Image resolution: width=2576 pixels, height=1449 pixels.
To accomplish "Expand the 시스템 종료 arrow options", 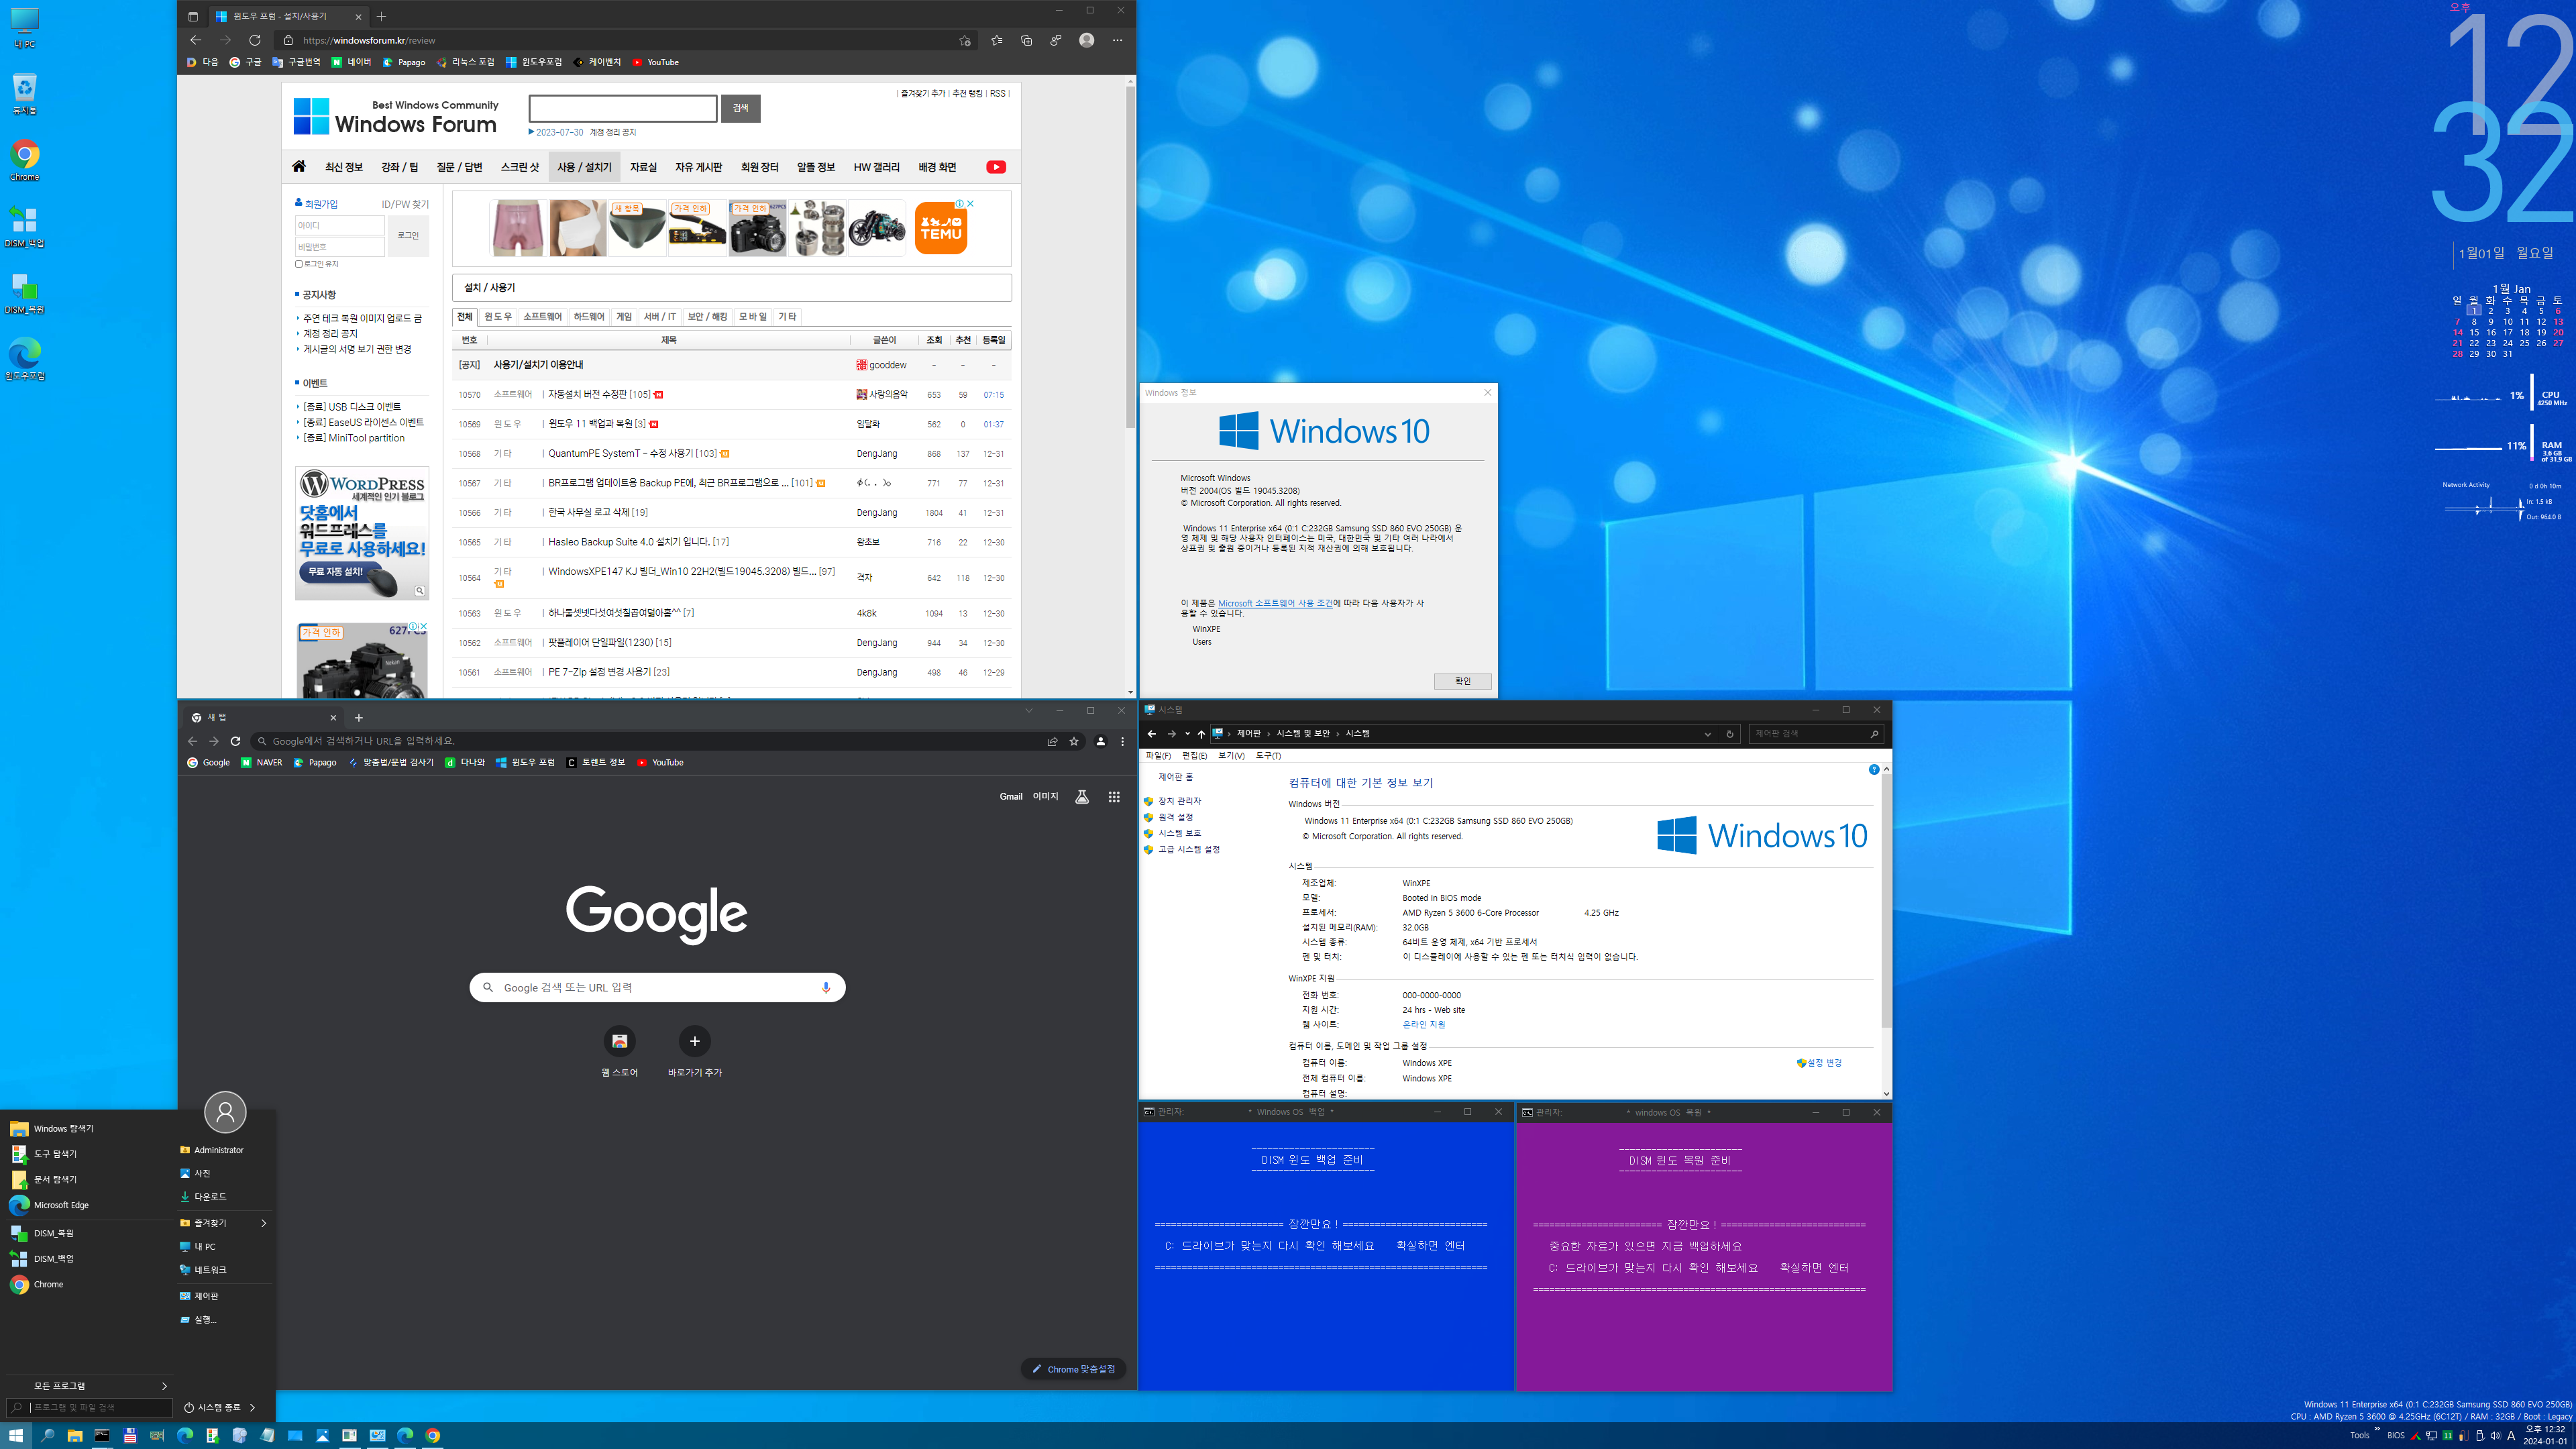I will pyautogui.click(x=252, y=1407).
